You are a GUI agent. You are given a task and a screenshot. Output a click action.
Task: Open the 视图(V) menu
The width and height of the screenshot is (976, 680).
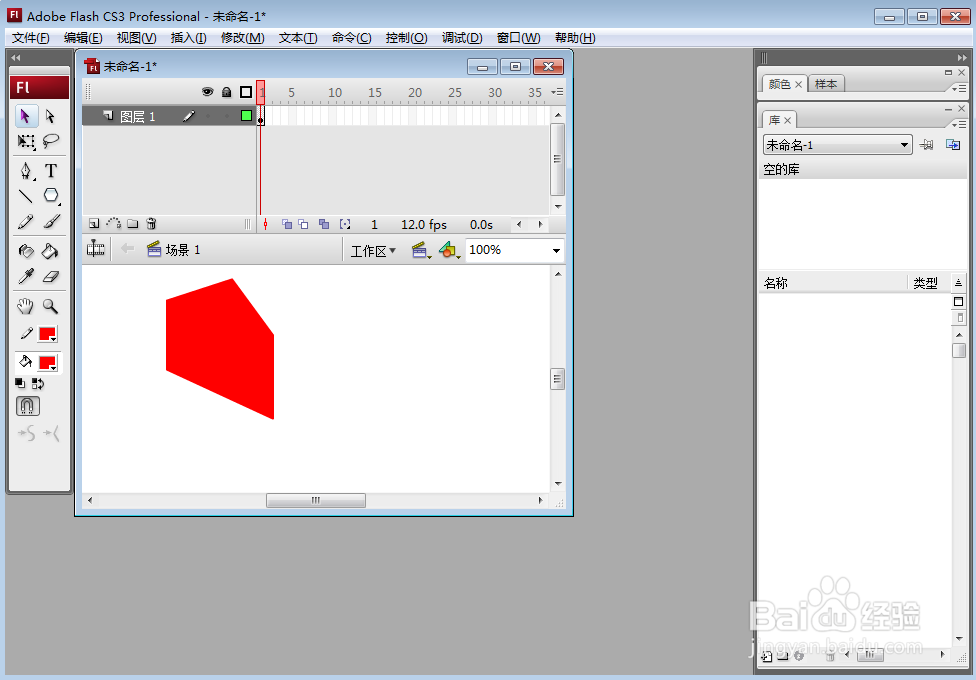click(136, 38)
